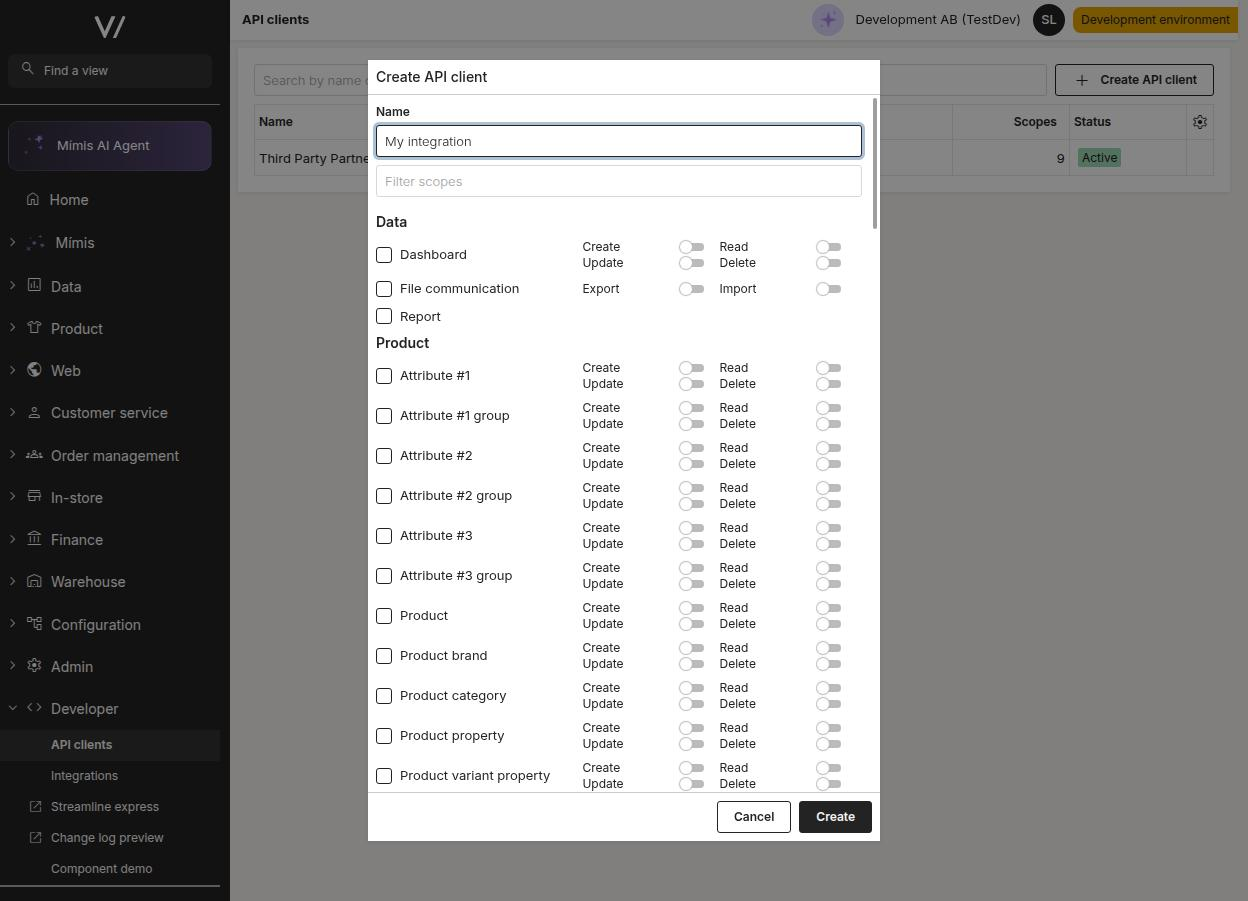Screen dimensions: 1248x901
Task: Click the purple AI sparkle icon in header
Action: 828,20
